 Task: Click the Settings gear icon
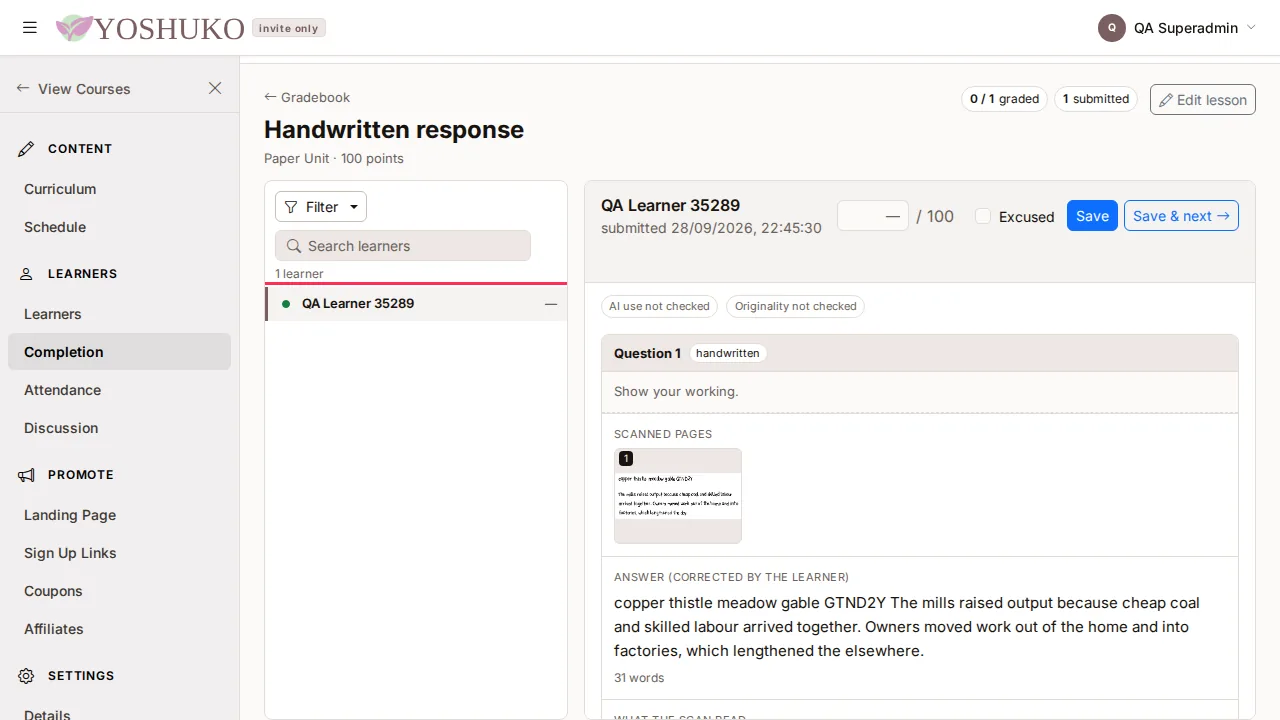26,676
